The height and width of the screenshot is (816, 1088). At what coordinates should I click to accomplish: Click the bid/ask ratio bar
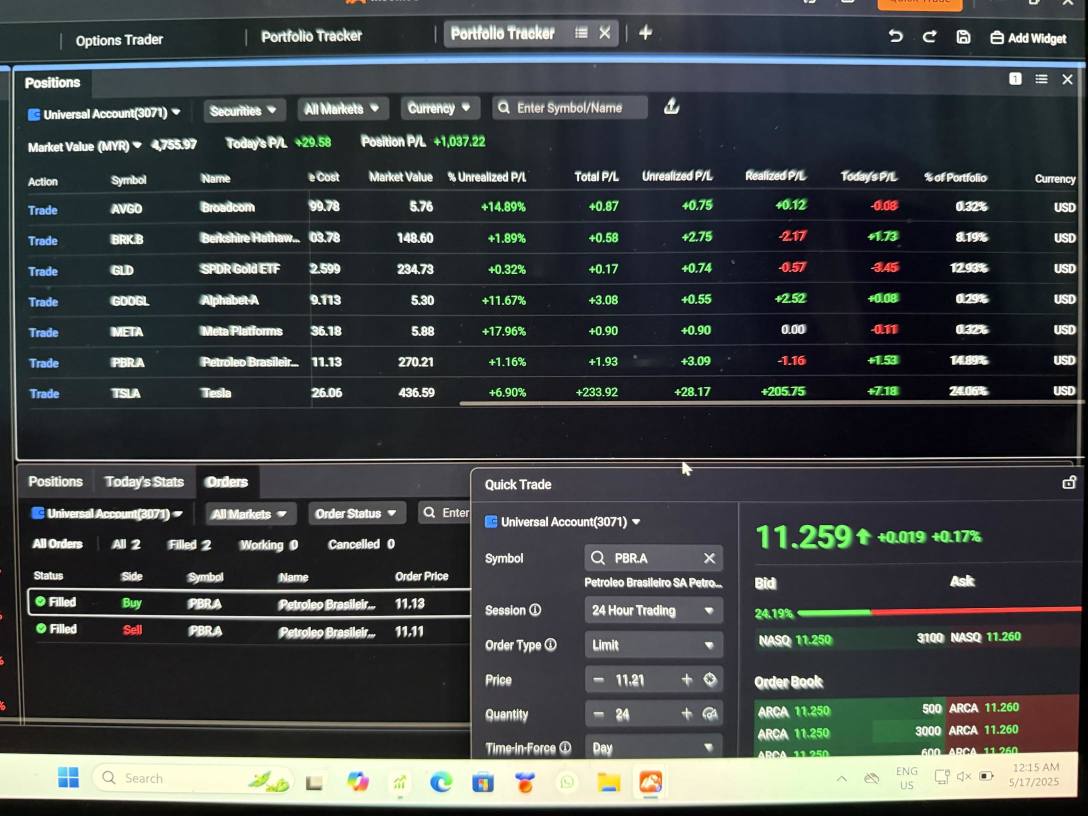(x=939, y=611)
